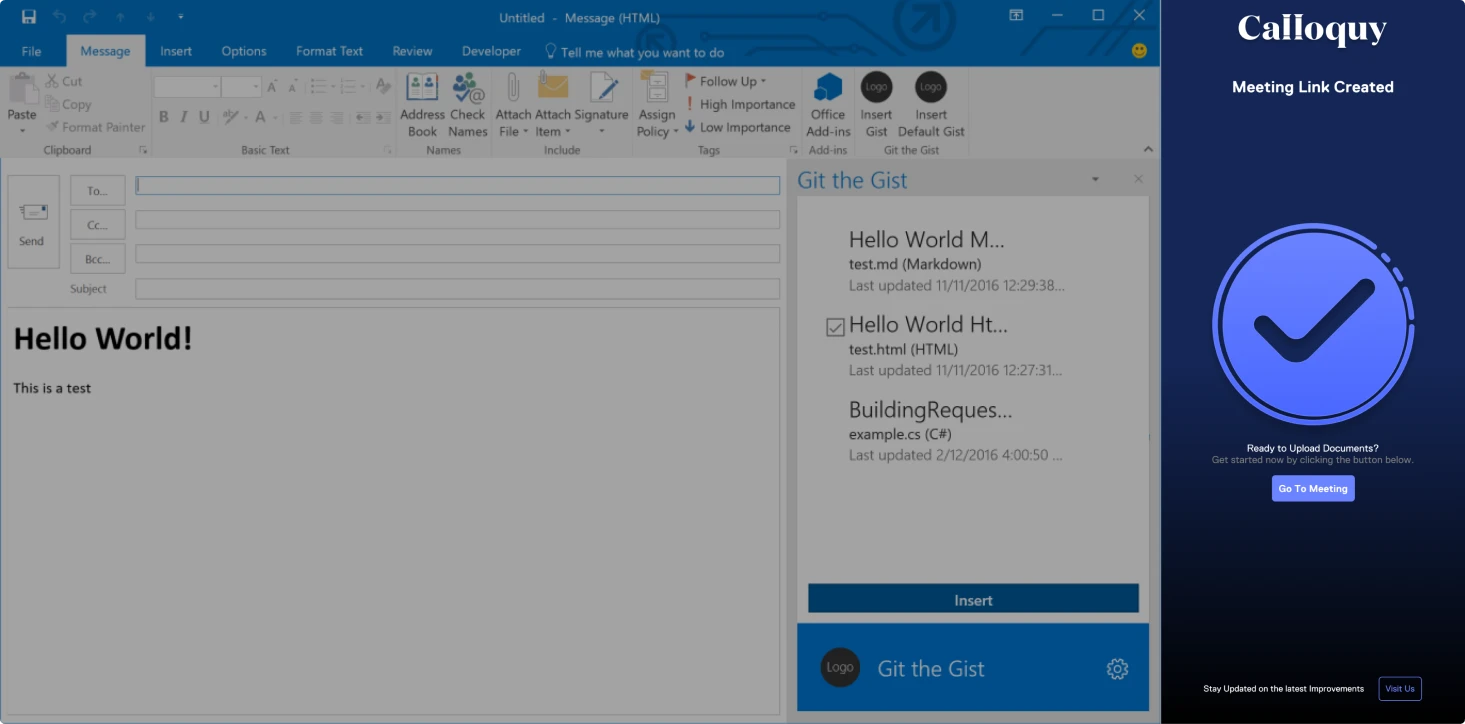Open Assign Policy dropdown
Screen dimensions: 1465x724
point(658,105)
